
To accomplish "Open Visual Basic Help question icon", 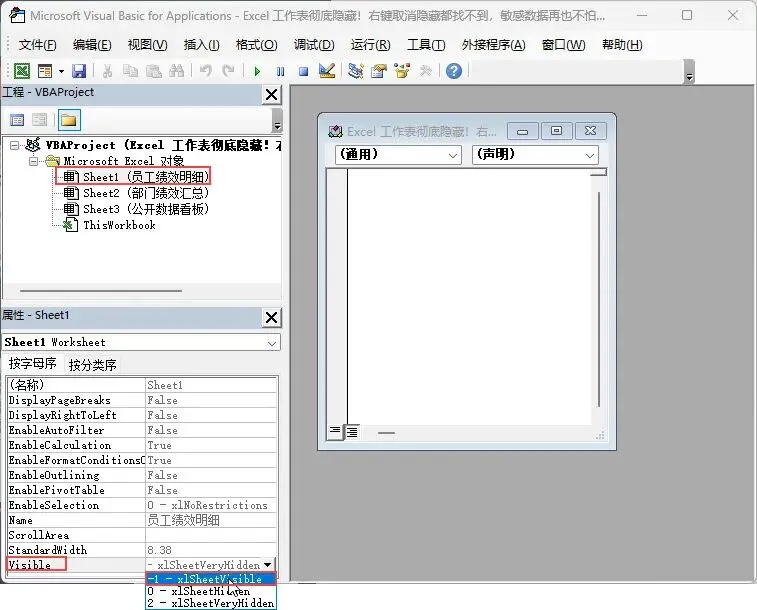I will (454, 71).
